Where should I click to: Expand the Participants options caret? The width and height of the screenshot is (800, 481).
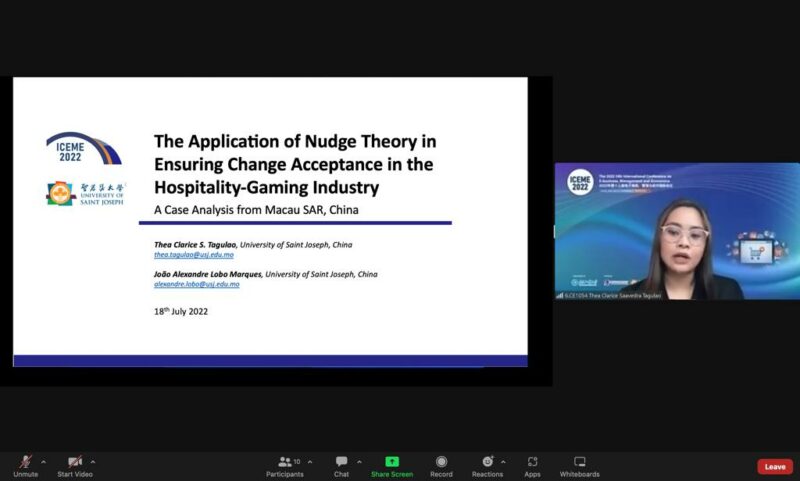[x=310, y=462]
